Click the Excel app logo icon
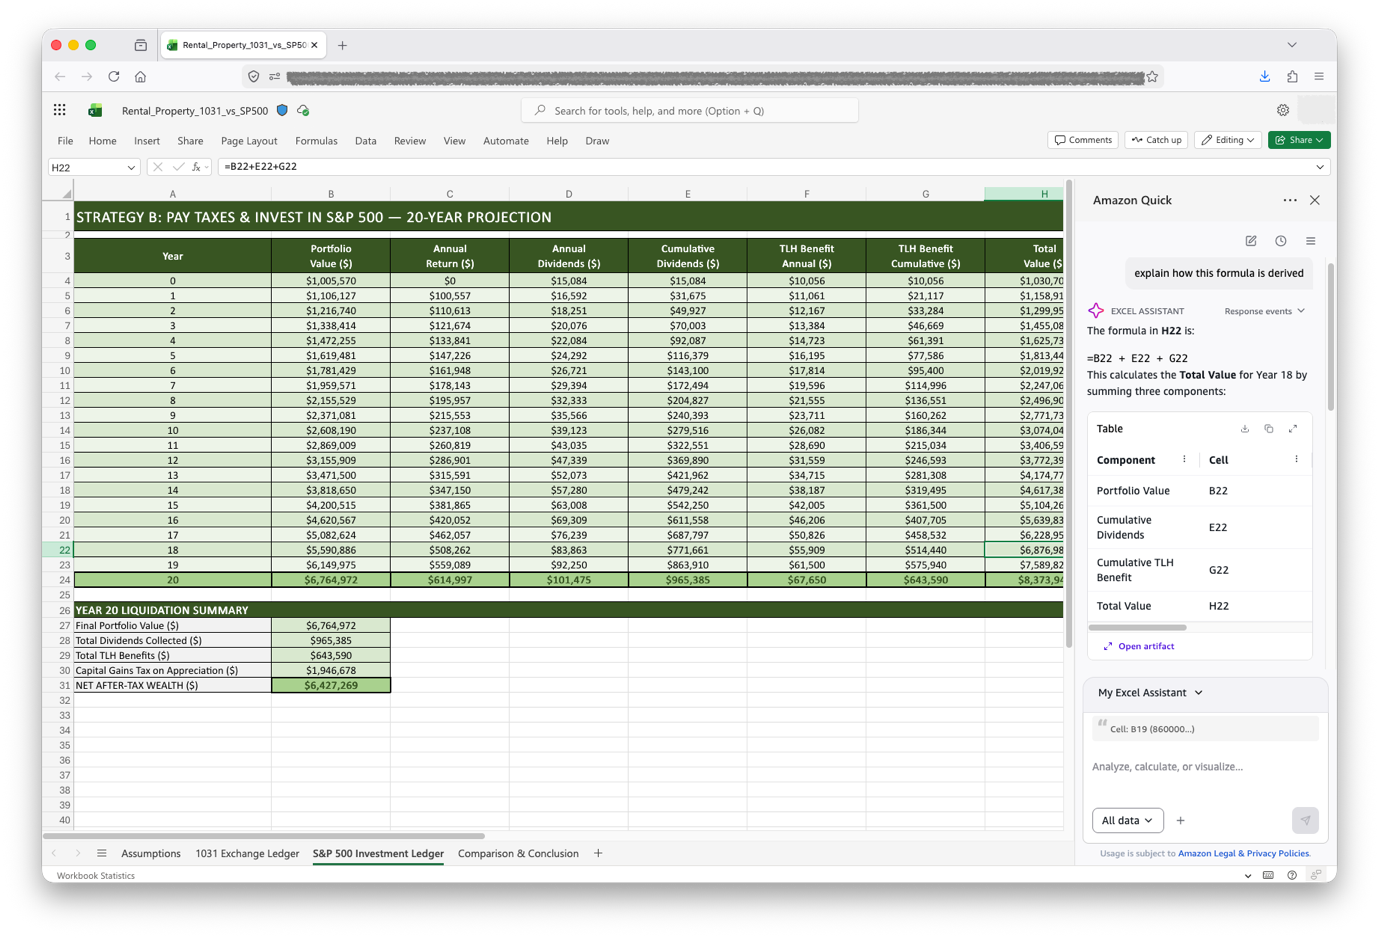 [x=96, y=110]
